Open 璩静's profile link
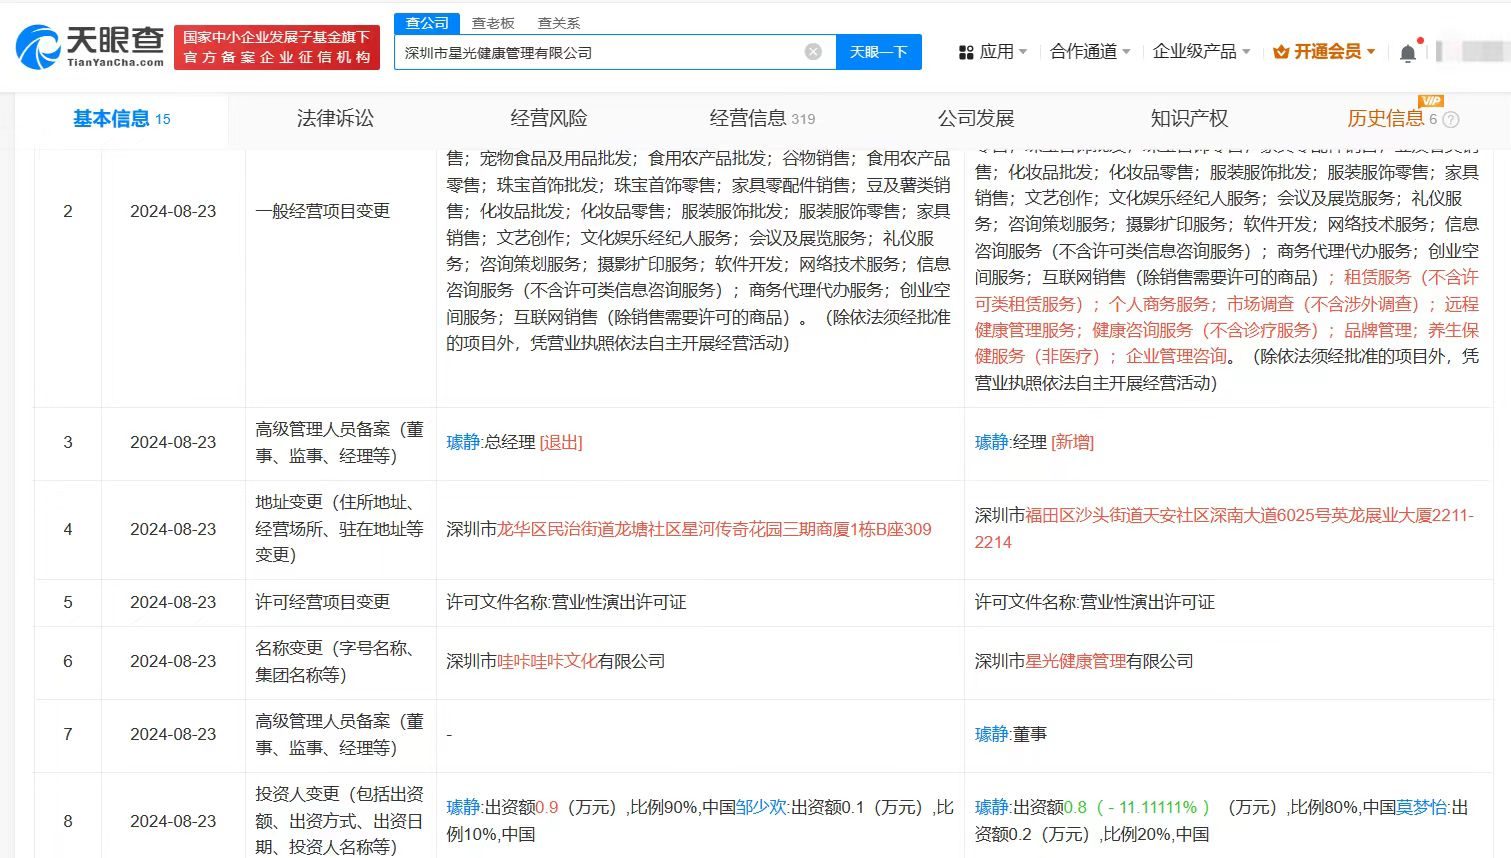1511x858 pixels. pyautogui.click(x=462, y=442)
